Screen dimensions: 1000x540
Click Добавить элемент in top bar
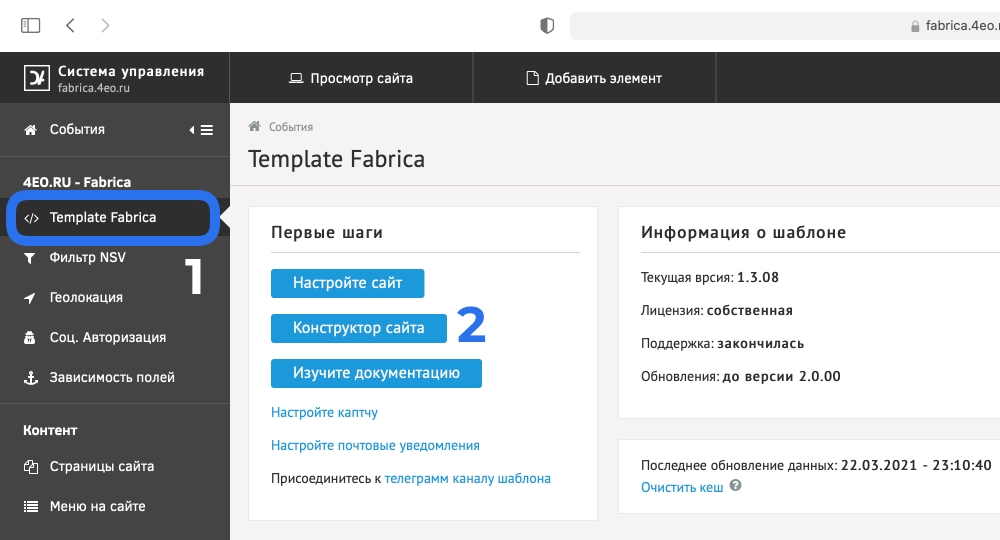point(594,78)
